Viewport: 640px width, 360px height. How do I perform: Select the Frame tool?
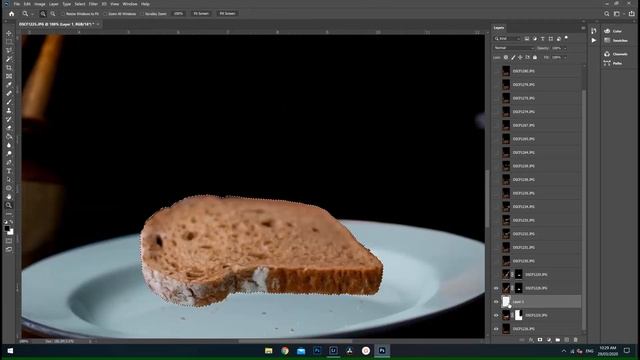9,76
